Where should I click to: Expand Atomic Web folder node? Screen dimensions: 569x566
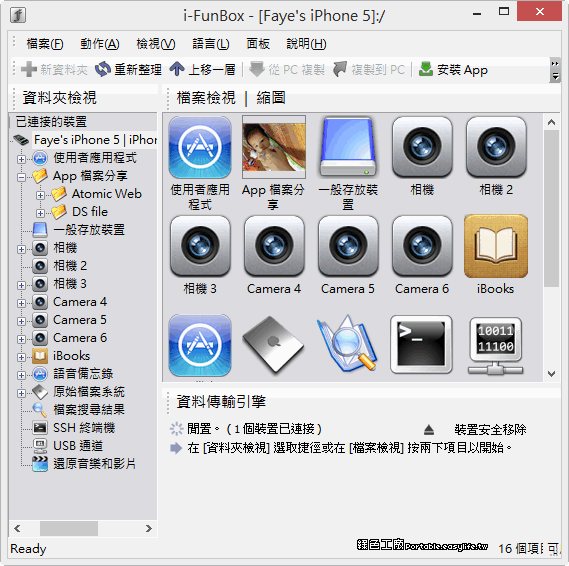click(x=40, y=195)
